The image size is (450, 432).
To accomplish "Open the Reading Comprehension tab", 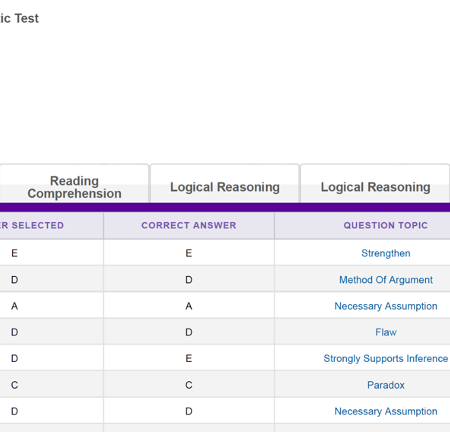I will (x=74, y=184).
